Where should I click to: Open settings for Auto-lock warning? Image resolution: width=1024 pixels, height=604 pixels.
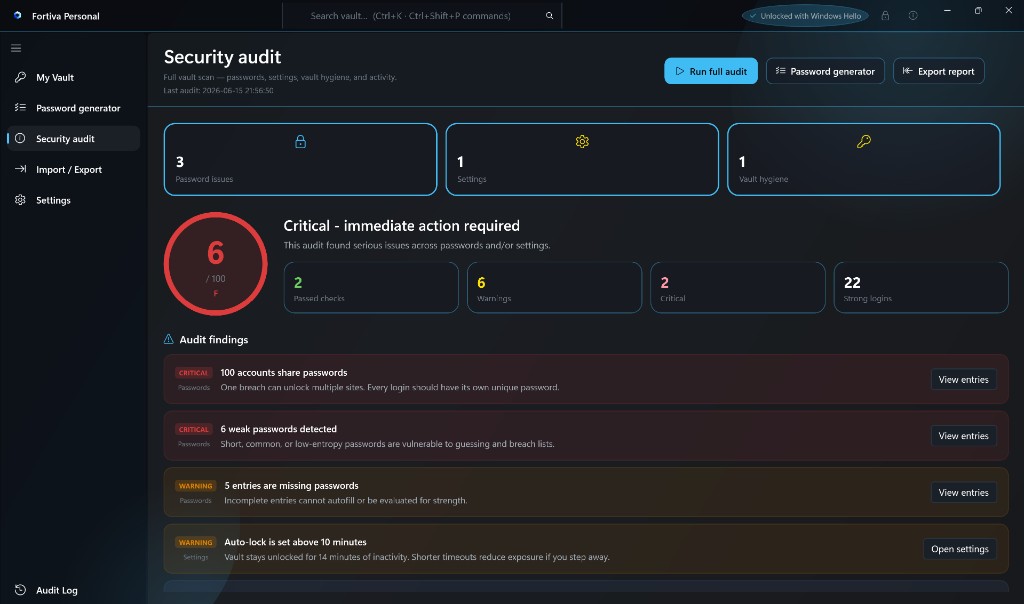tap(959, 548)
